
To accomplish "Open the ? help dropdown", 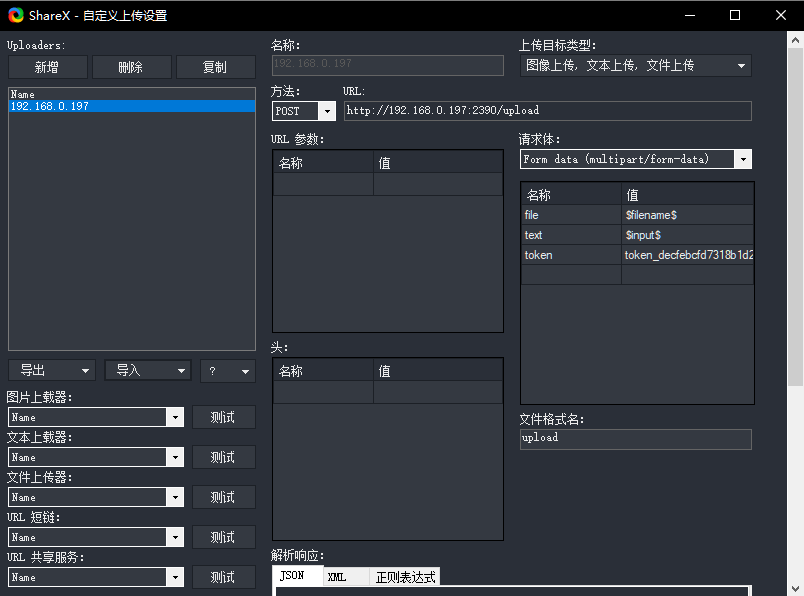I will coord(228,370).
